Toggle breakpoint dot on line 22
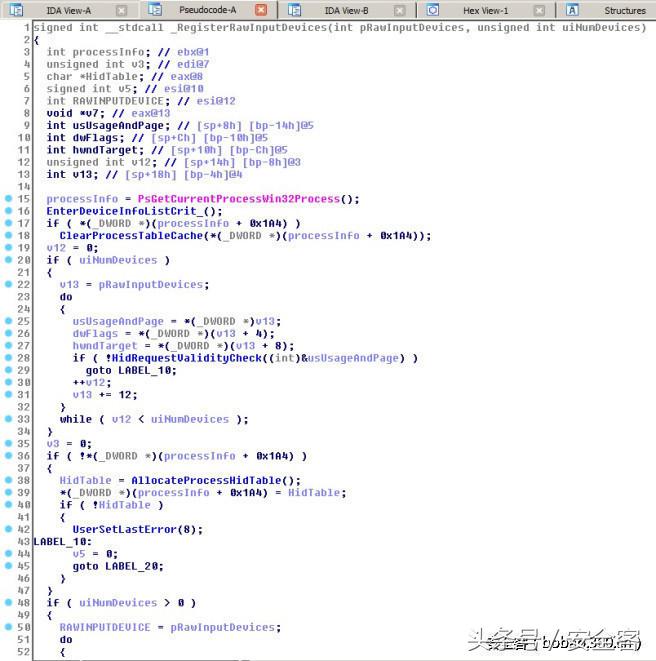The image size is (656, 661). pyautogui.click(x=8, y=284)
